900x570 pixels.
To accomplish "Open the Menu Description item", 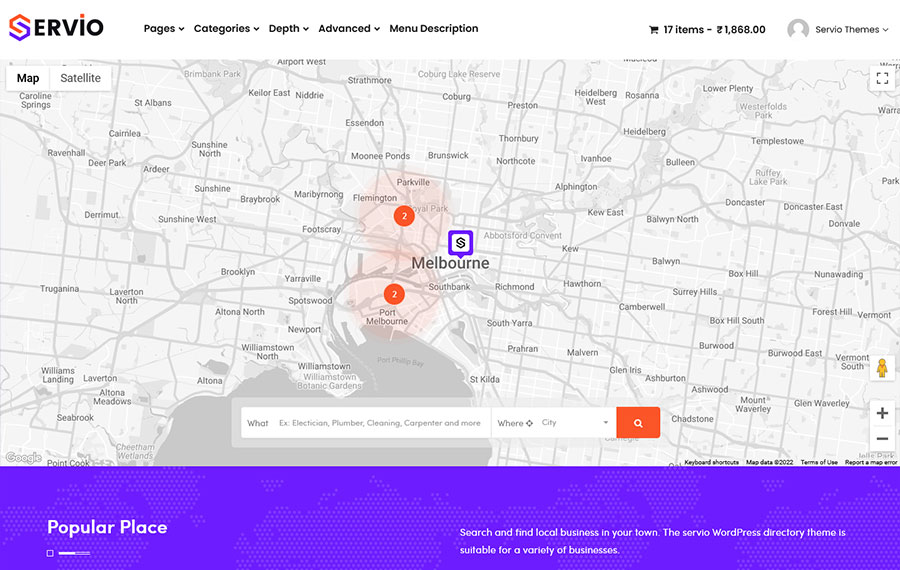I will tap(434, 29).
